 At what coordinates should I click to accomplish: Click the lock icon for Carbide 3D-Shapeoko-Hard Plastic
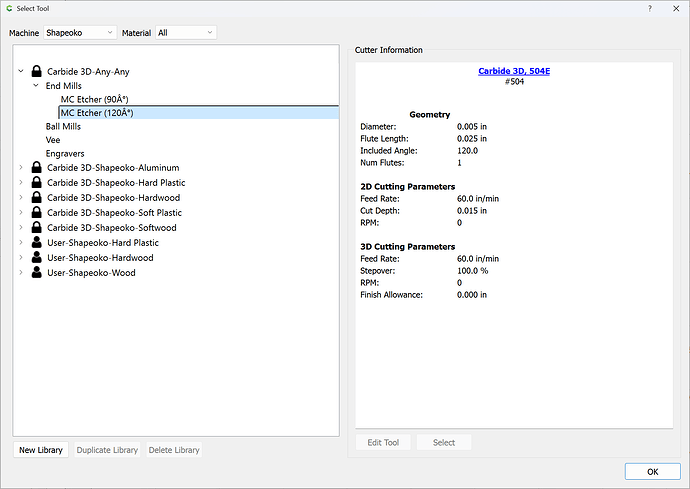click(x=37, y=183)
